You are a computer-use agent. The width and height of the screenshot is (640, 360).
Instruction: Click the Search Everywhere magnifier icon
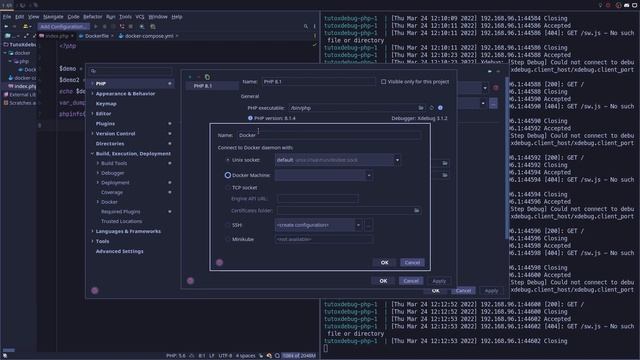[306, 27]
